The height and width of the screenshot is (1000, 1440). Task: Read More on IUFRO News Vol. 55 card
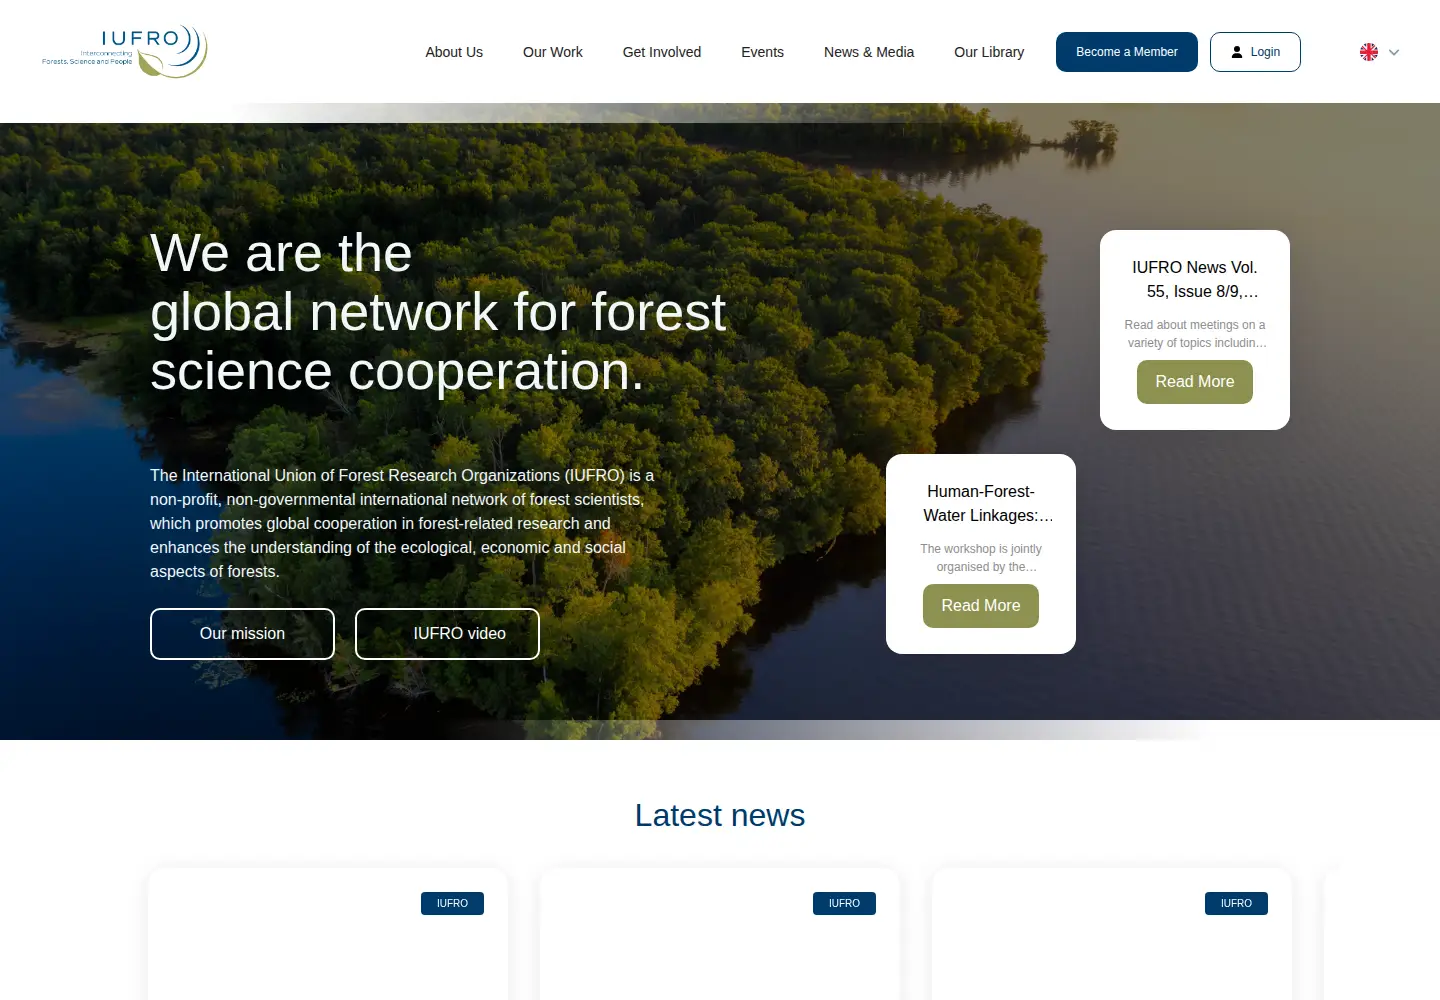(1195, 382)
